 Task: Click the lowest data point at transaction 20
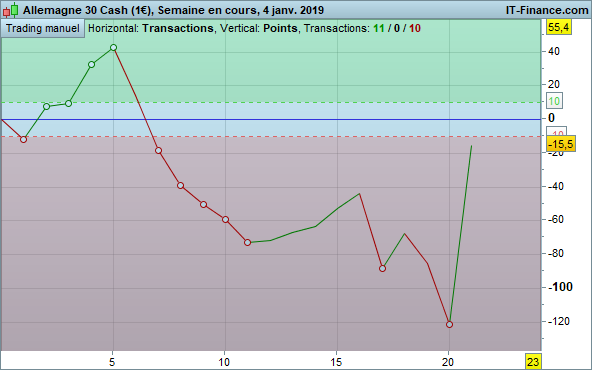(x=449, y=324)
